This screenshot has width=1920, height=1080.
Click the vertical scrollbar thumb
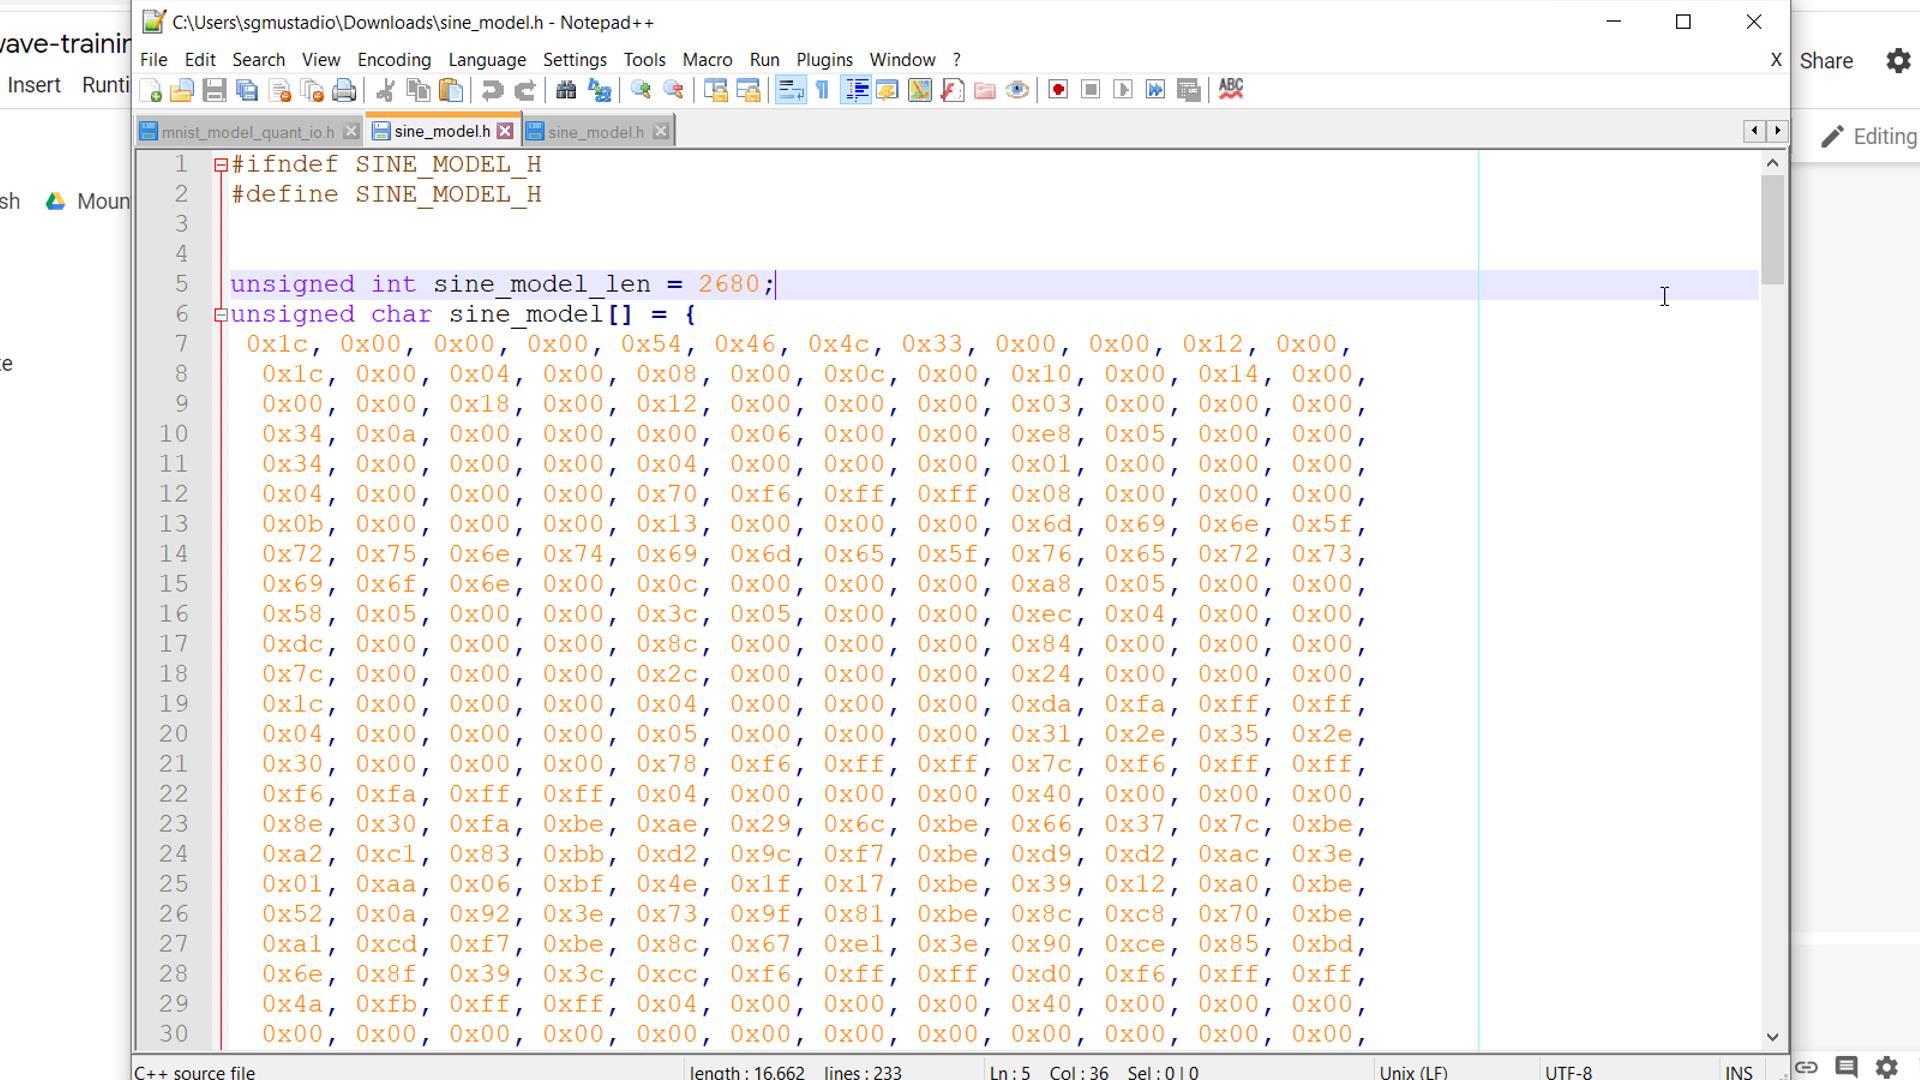(1773, 230)
